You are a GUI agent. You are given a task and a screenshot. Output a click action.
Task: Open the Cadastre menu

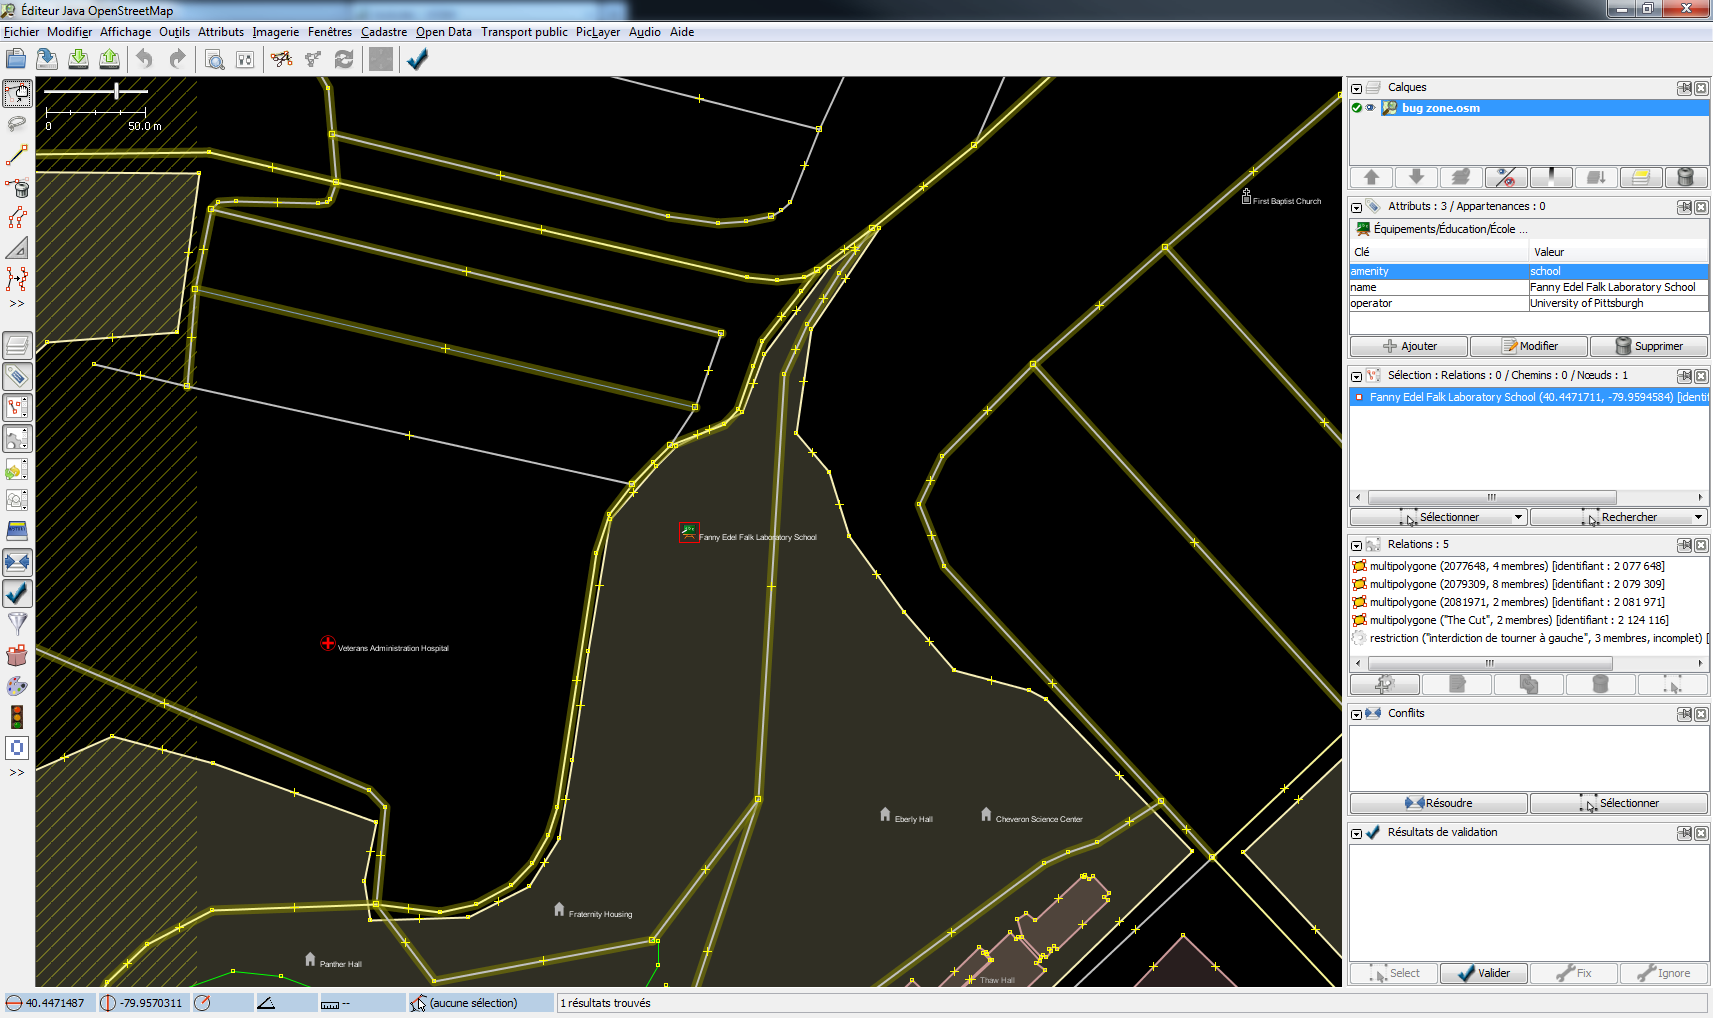click(x=383, y=32)
